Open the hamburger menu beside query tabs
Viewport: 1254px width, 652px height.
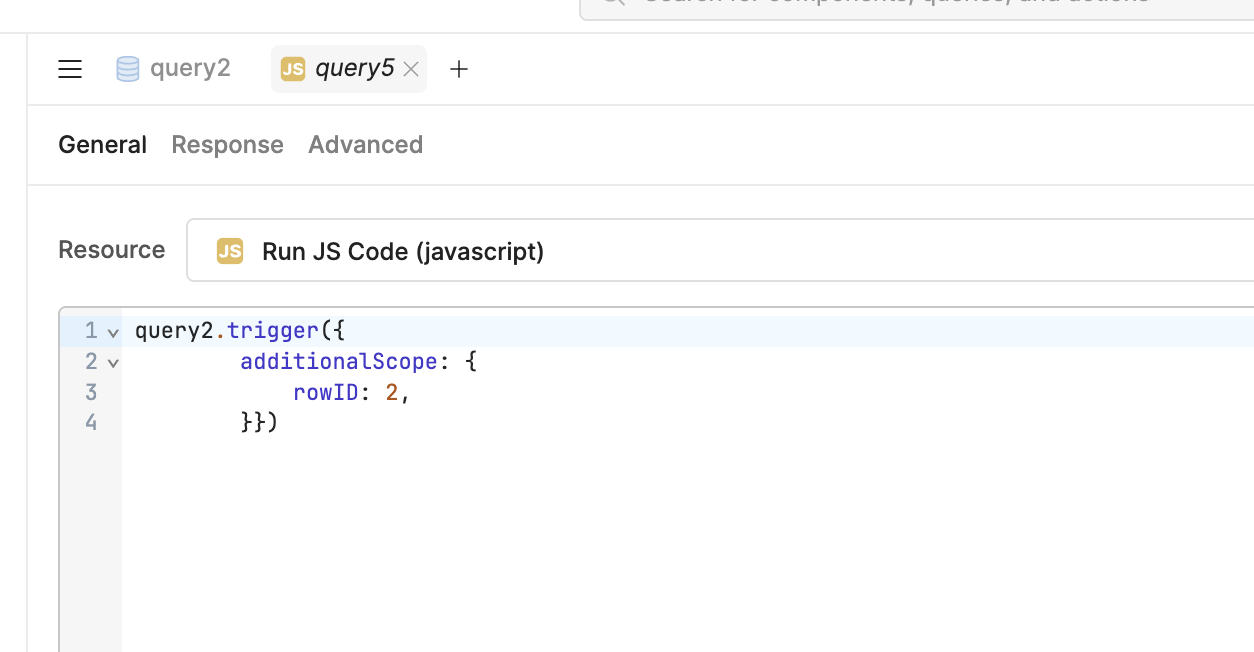70,69
